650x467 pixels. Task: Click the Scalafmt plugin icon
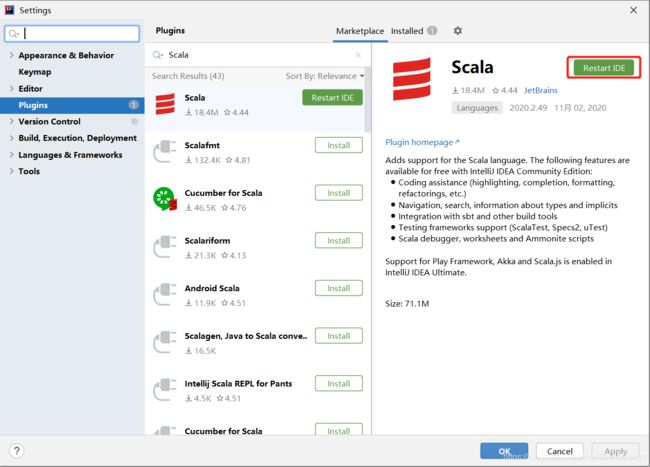click(165, 152)
